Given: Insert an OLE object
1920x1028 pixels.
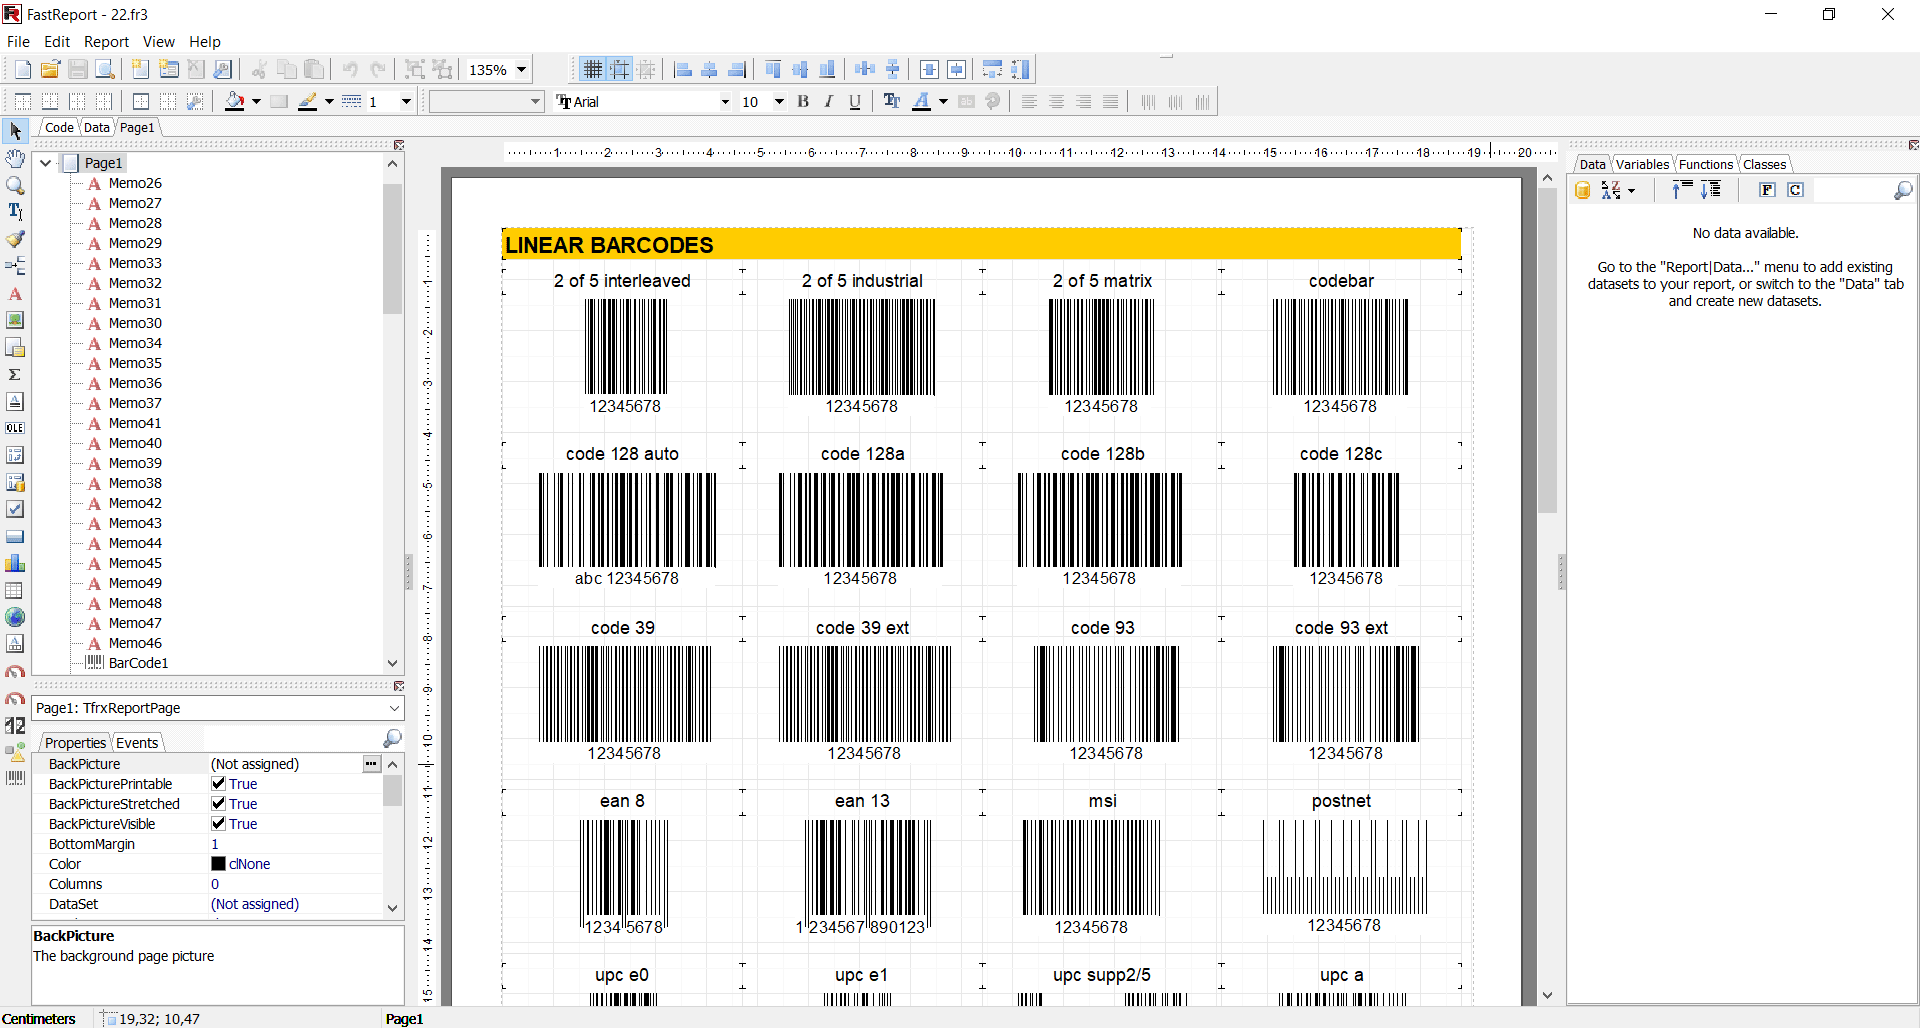Looking at the screenshot, I should point(15,428).
